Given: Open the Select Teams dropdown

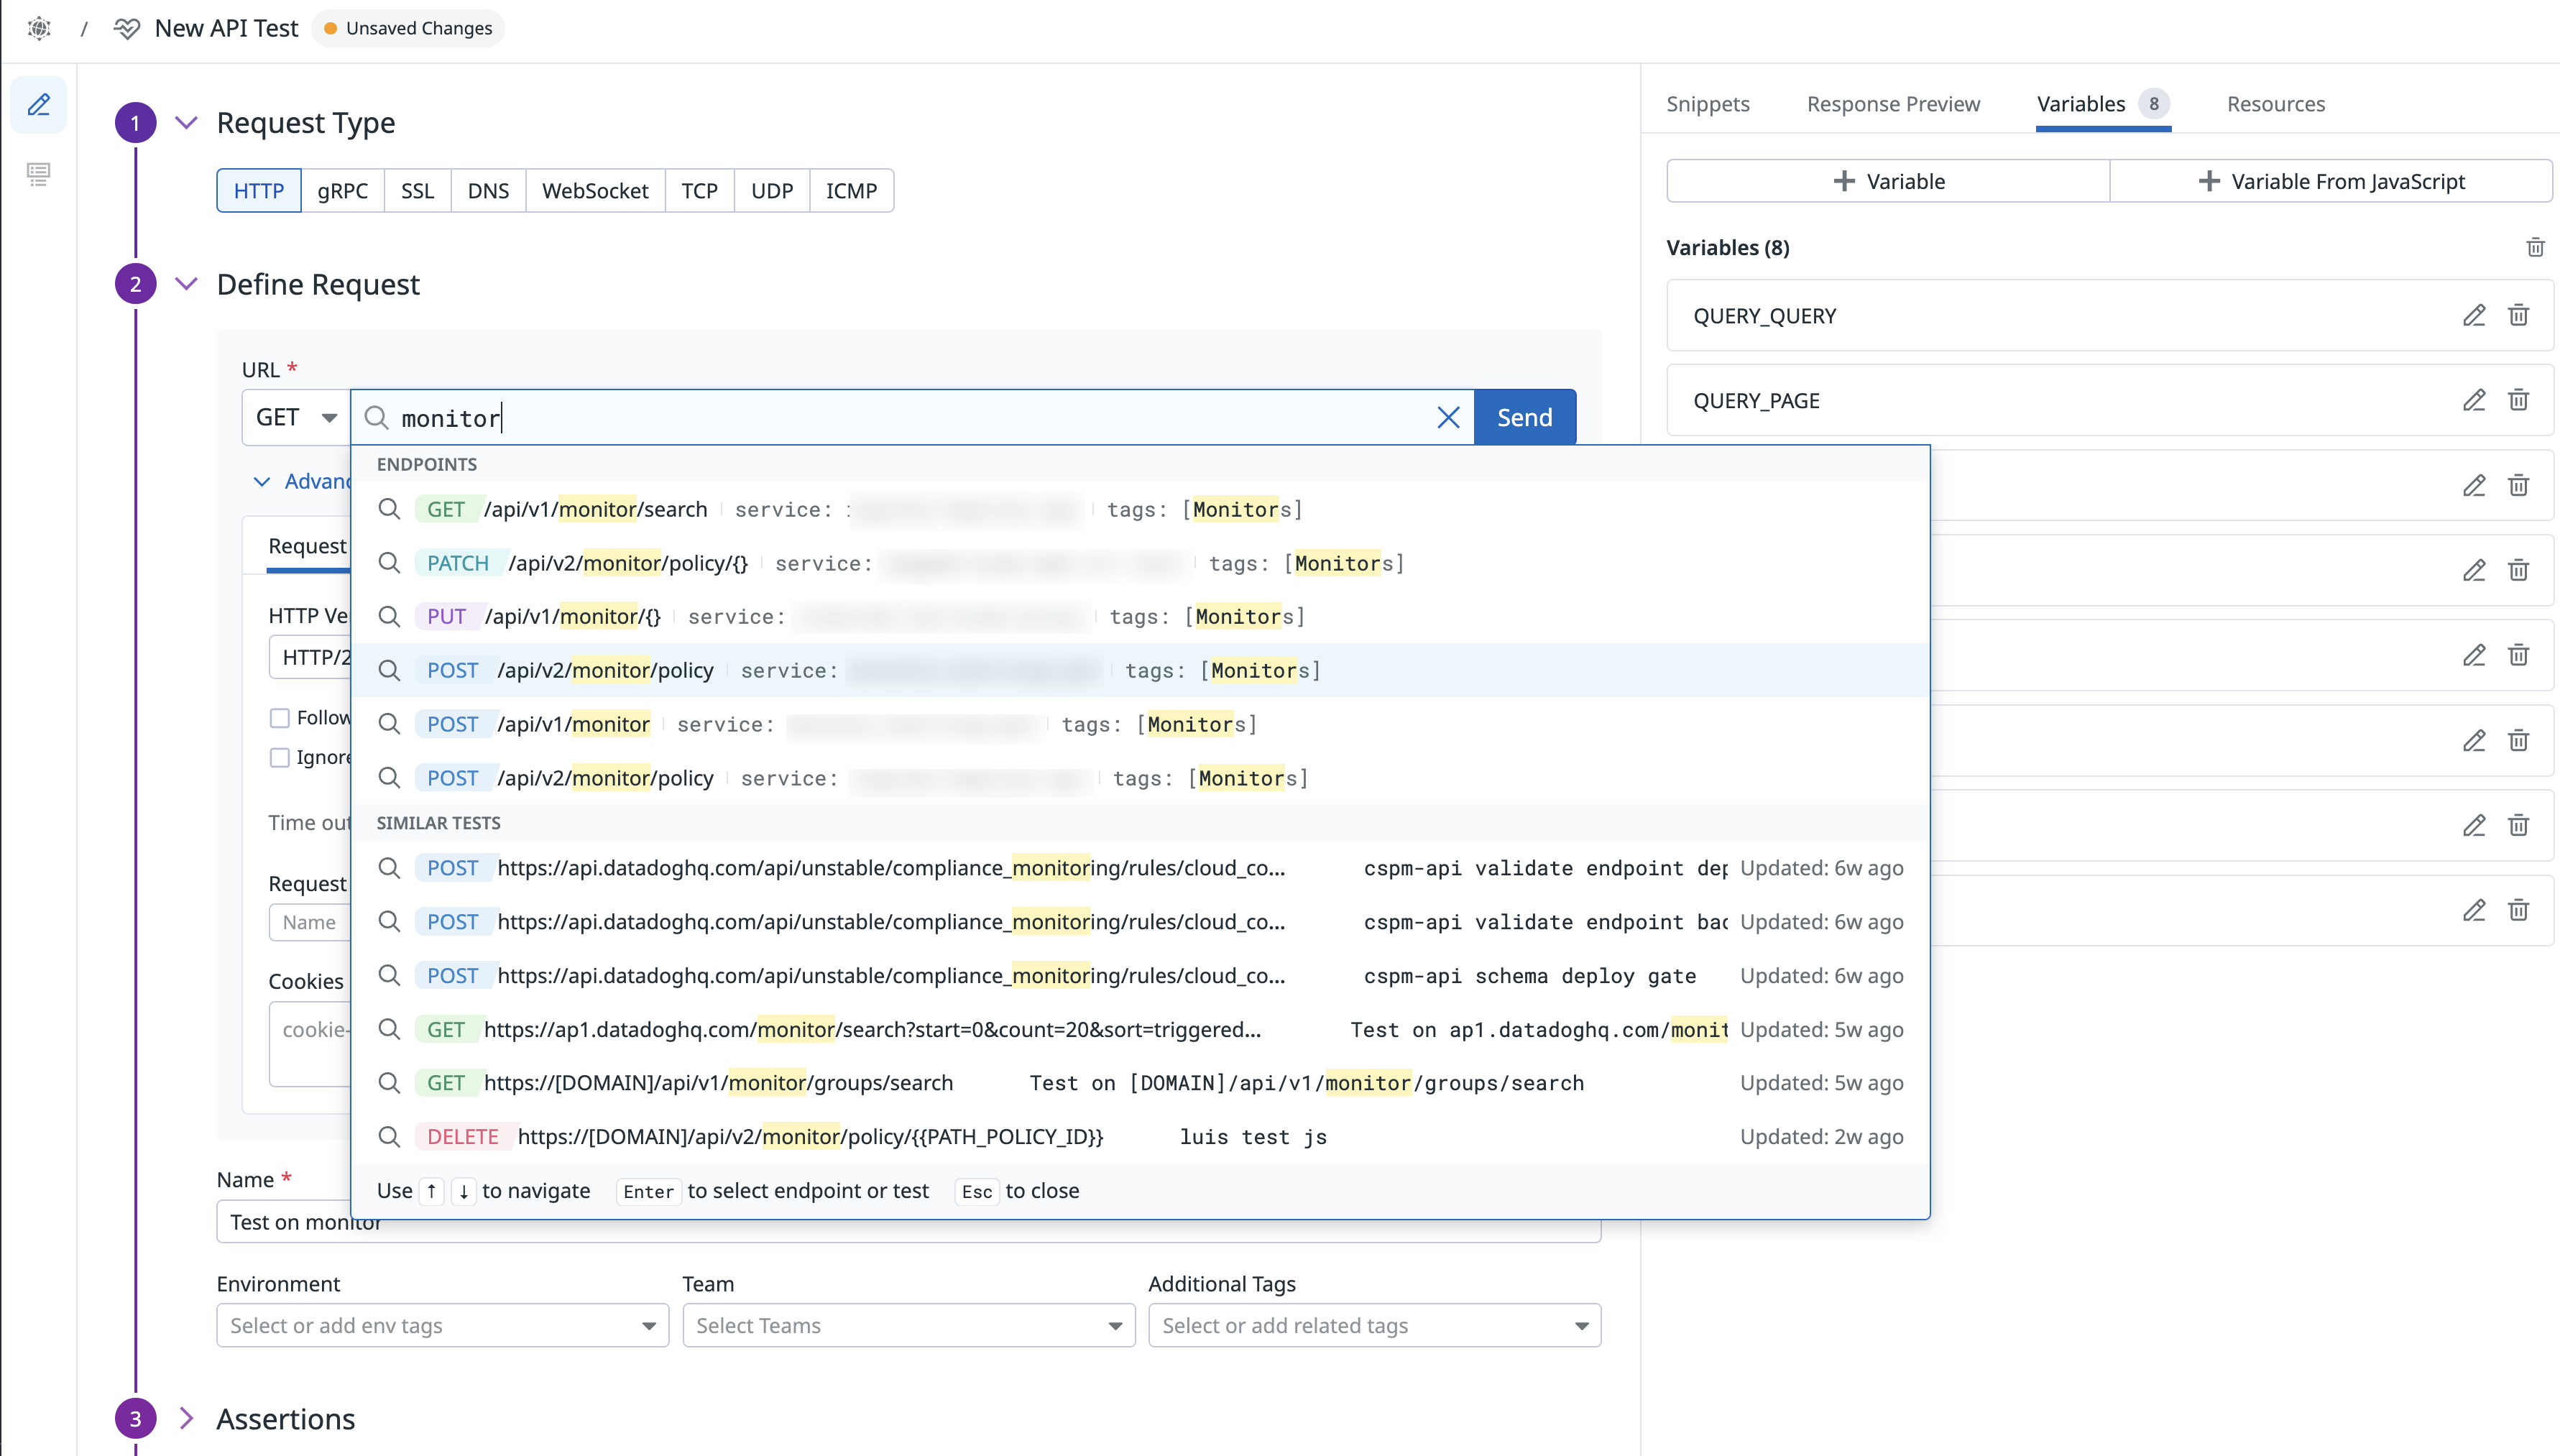Looking at the screenshot, I should click(908, 1325).
